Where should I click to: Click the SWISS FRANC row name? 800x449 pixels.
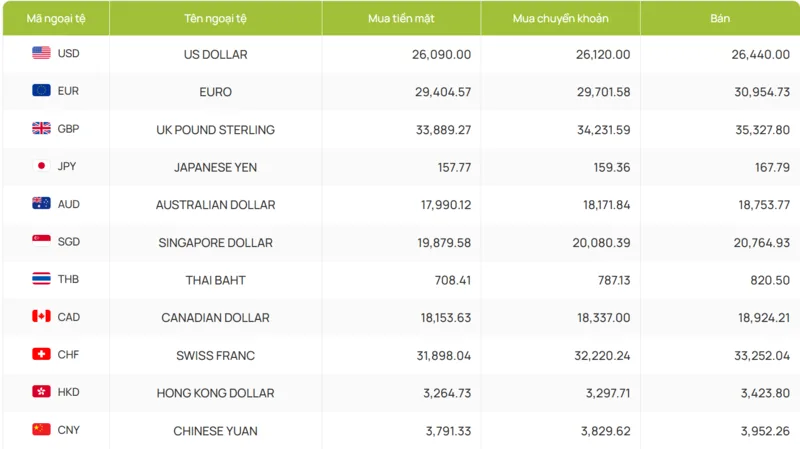215,355
